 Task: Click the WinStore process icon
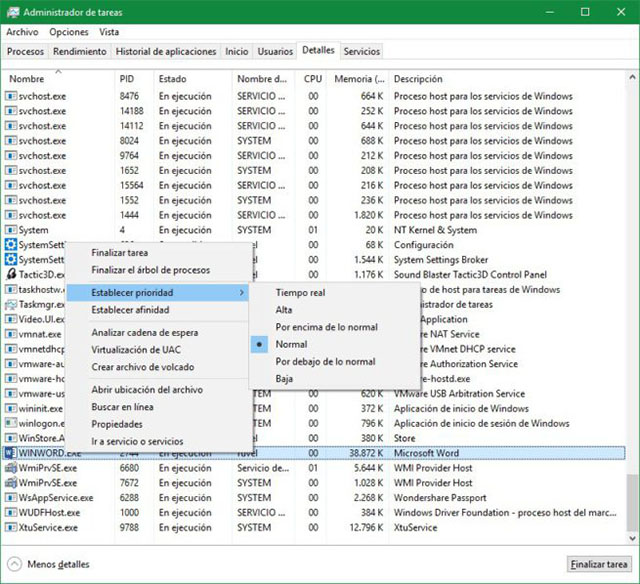pyautogui.click(x=11, y=438)
